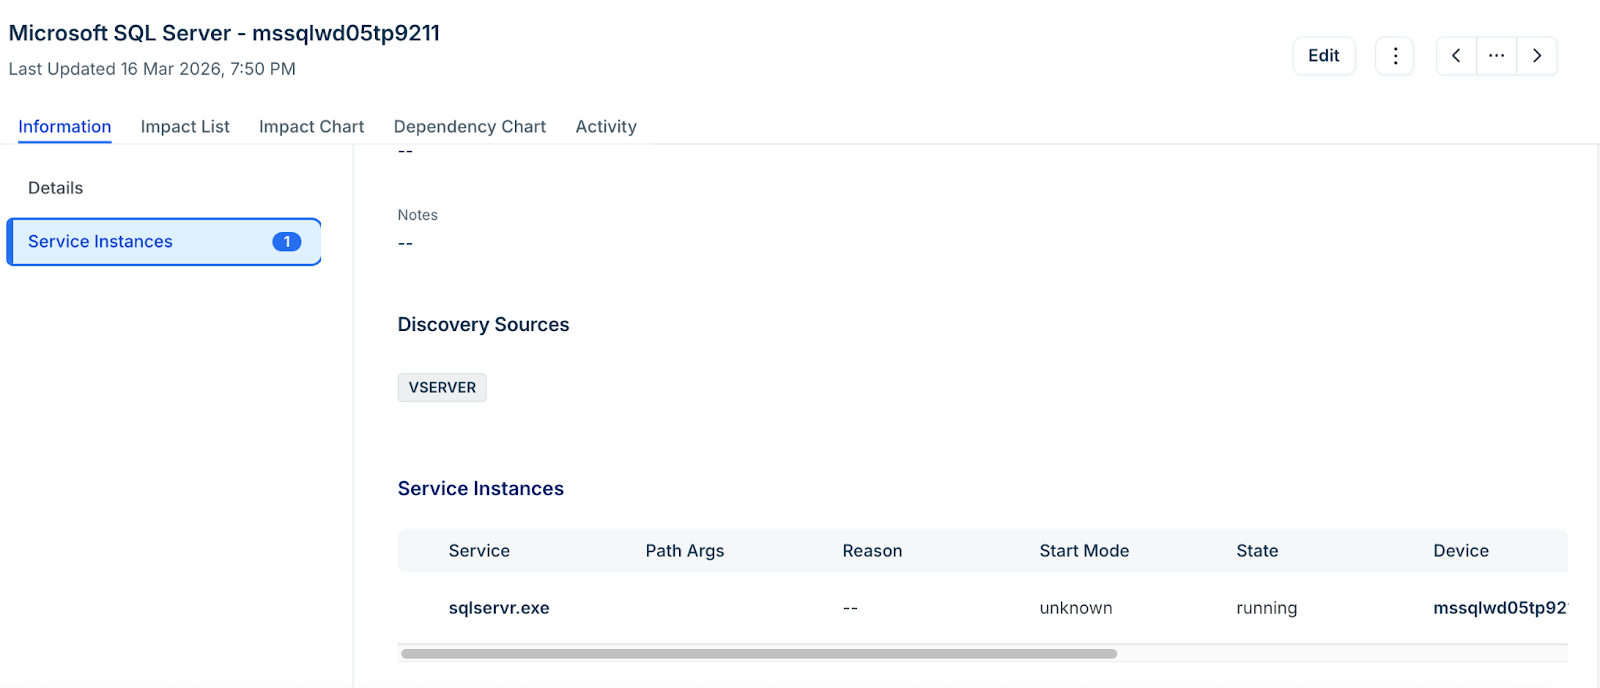This screenshot has height=688, width=1600.
Task: Open the horizontal ellipsis record navigation menu
Action: click(x=1496, y=56)
